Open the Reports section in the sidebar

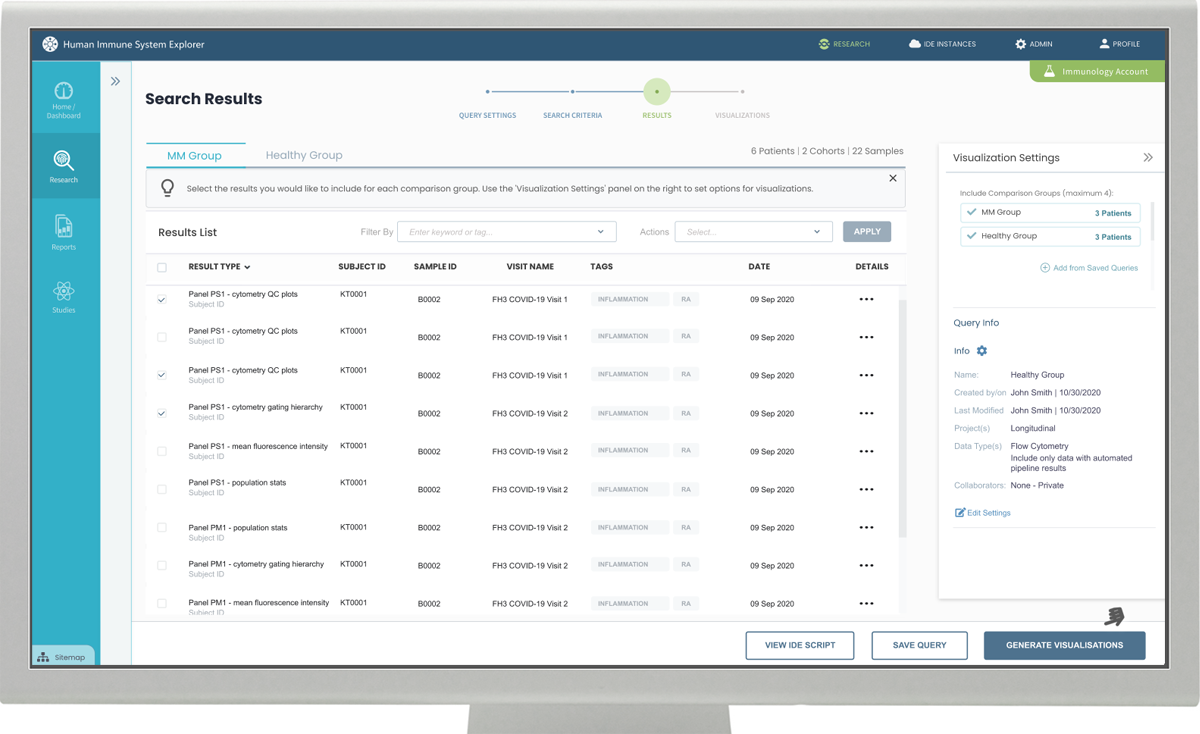point(63,232)
